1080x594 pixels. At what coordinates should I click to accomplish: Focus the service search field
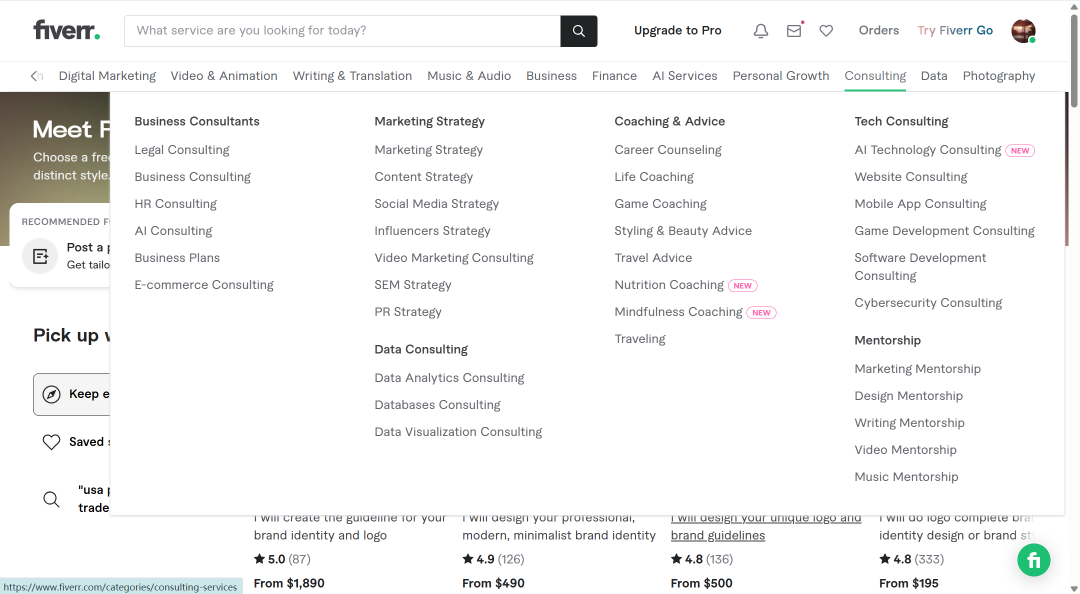(342, 31)
